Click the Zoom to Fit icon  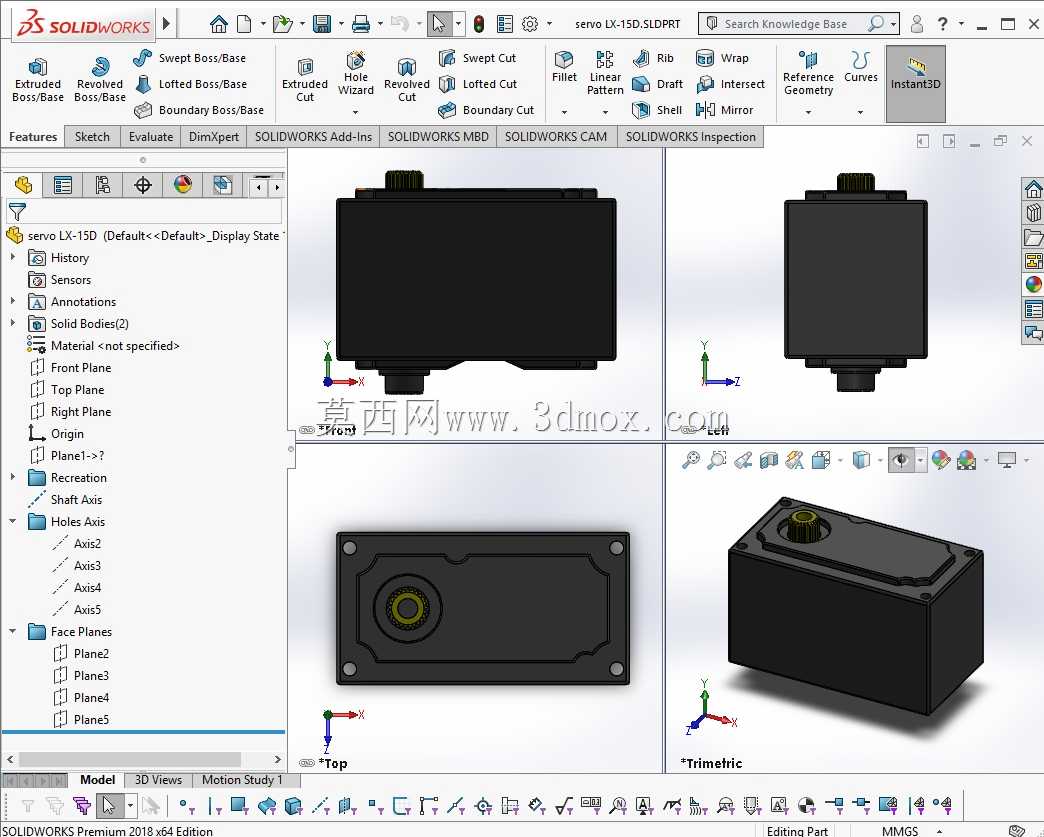tap(691, 460)
